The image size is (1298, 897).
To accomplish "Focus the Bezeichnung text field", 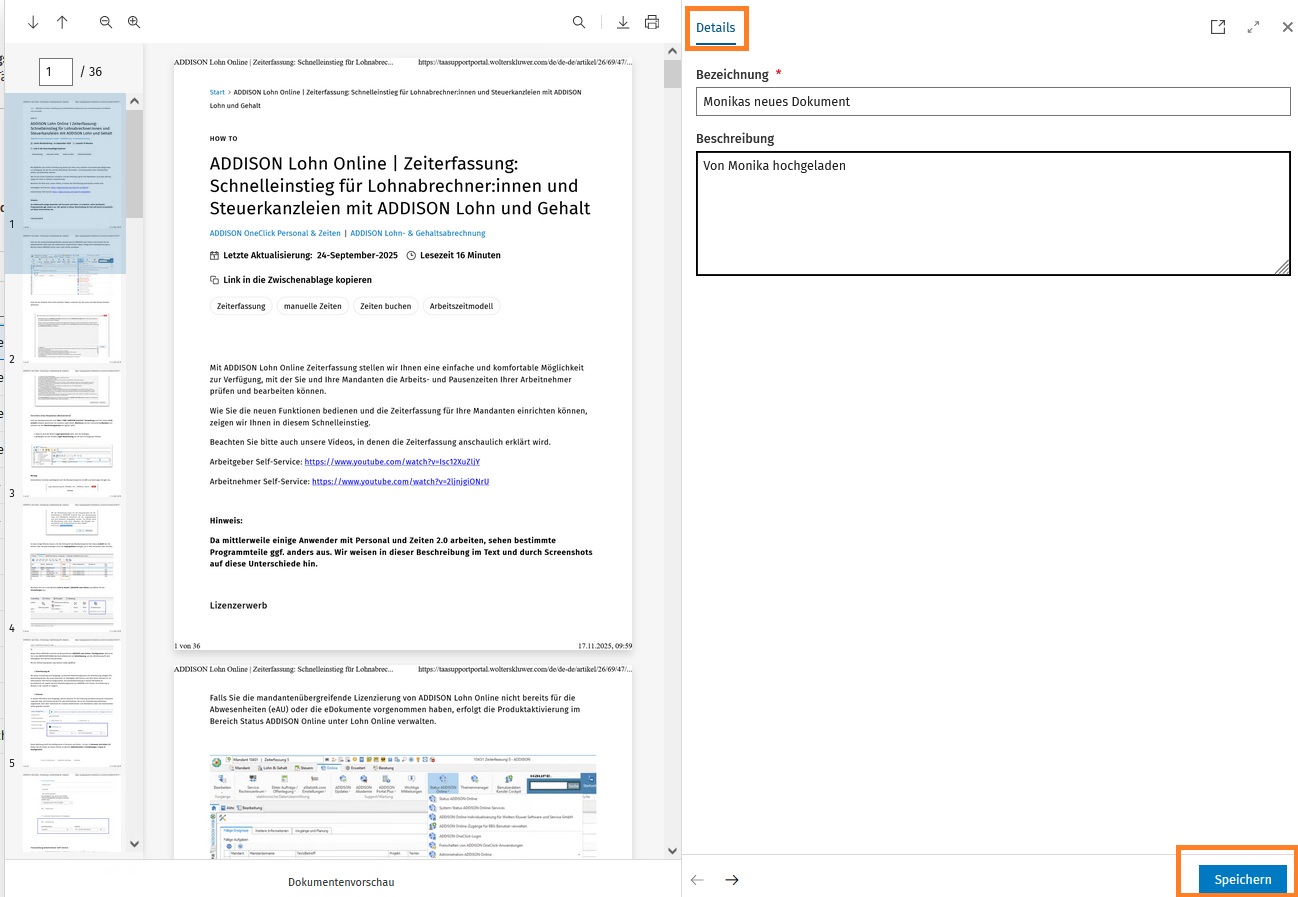I will (993, 101).
